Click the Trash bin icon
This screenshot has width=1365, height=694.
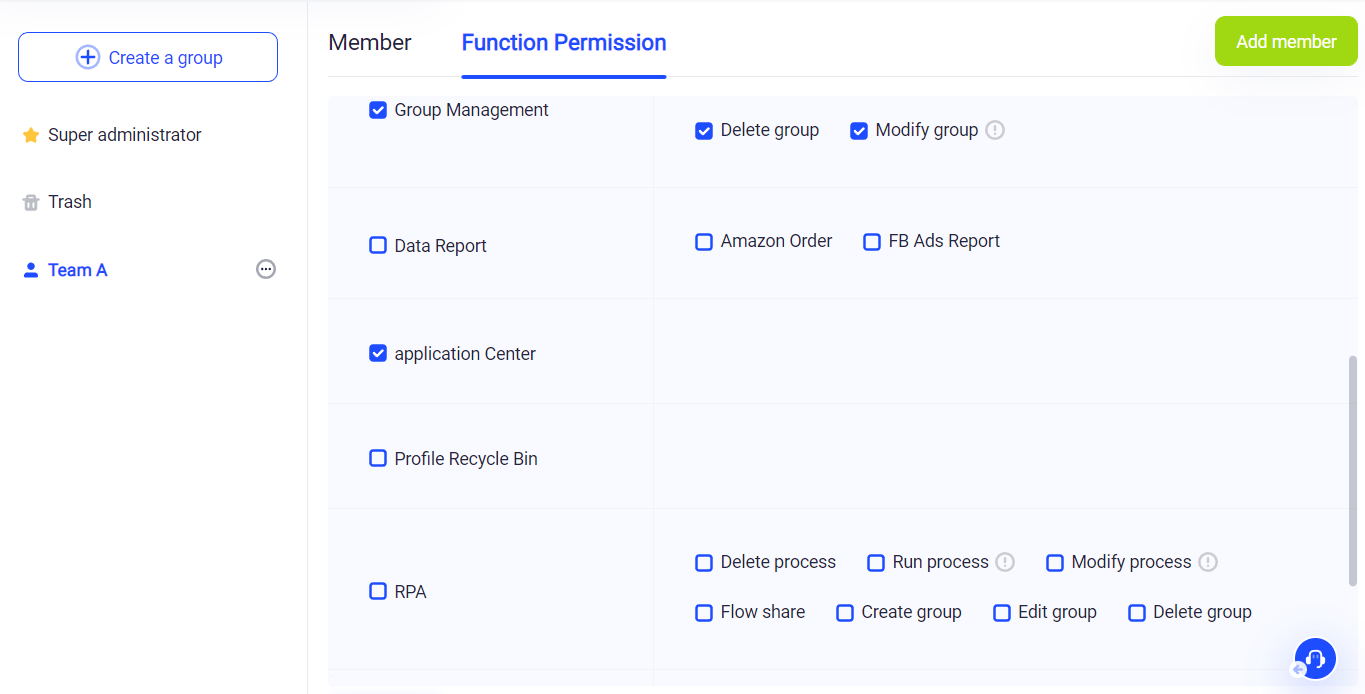click(x=31, y=203)
